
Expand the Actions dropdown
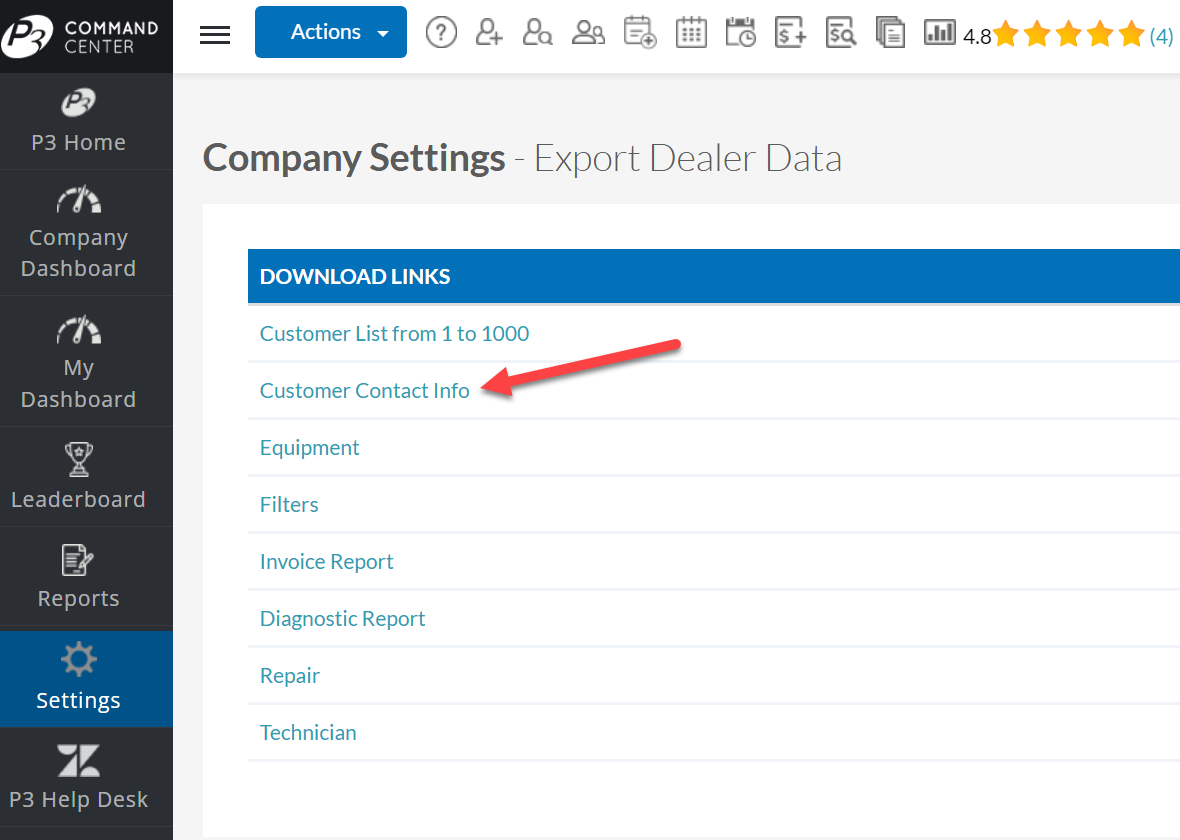[x=331, y=32]
